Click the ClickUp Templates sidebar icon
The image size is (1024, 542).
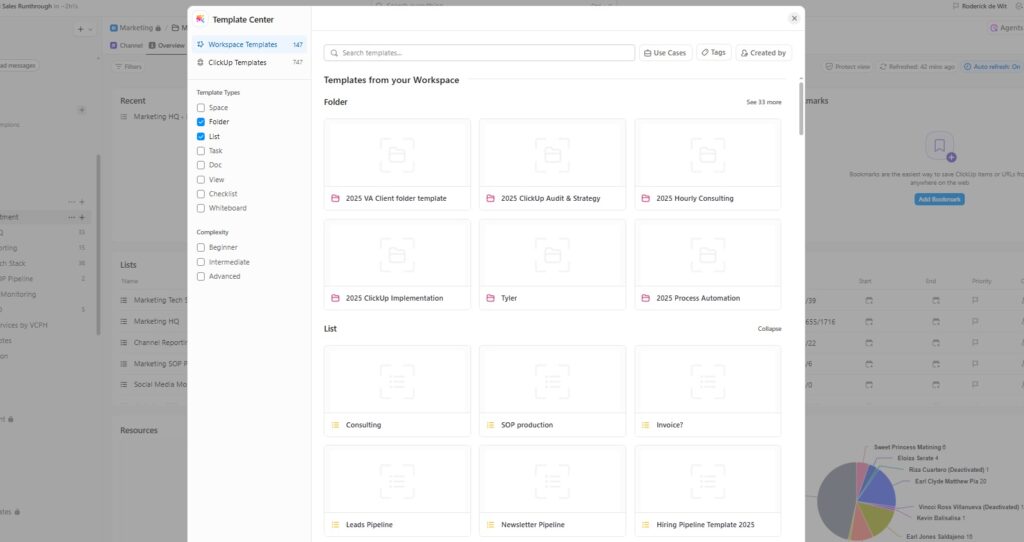(x=201, y=62)
